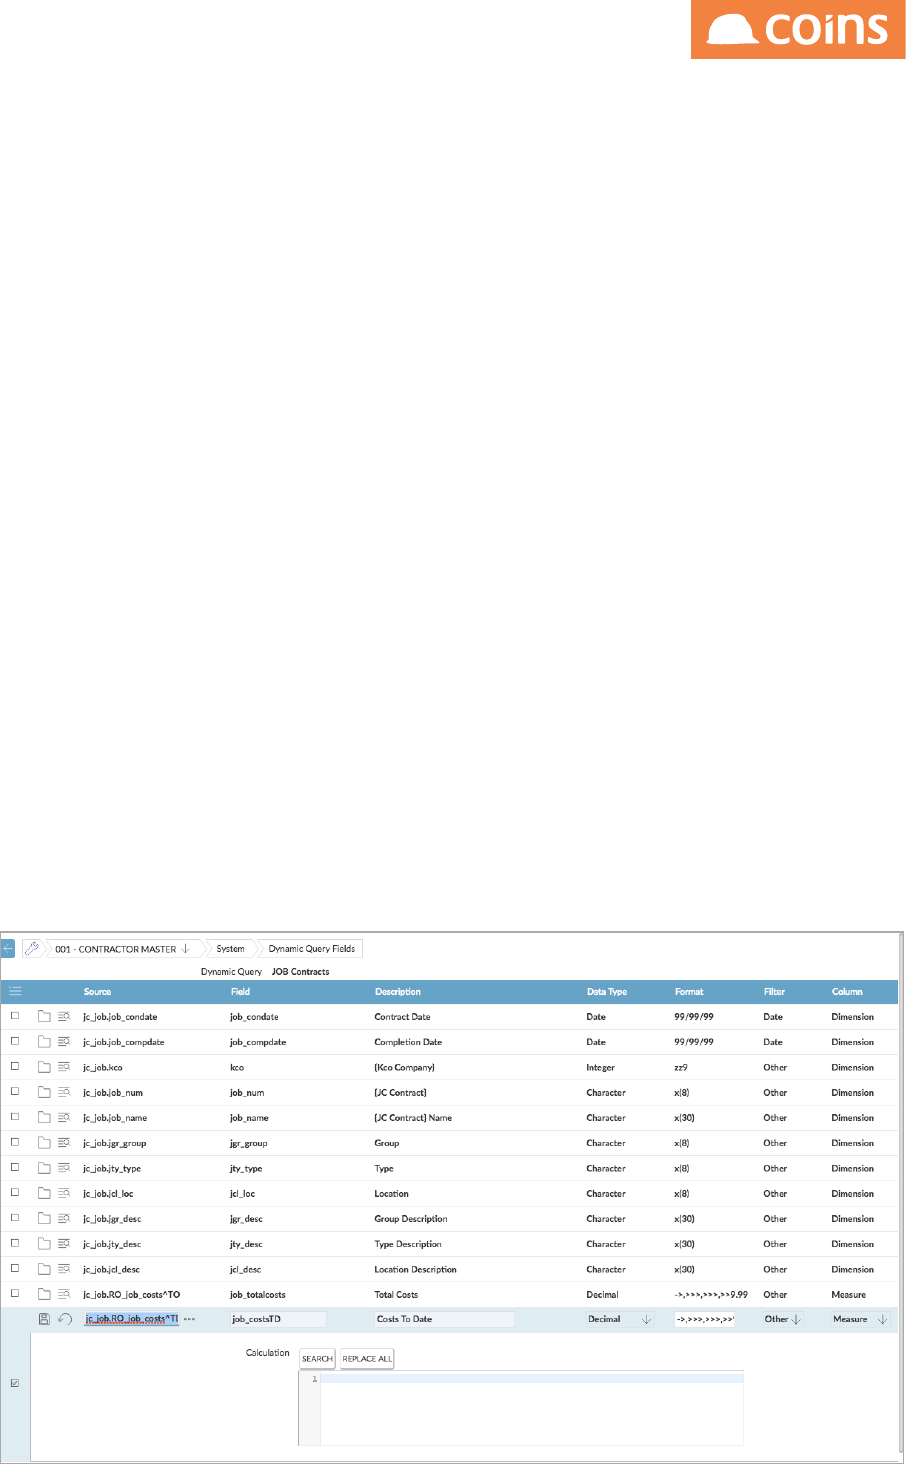Open Filter dropdown showing Other in edit row
Viewport: 906px width, 1464px height.
[783, 1319]
